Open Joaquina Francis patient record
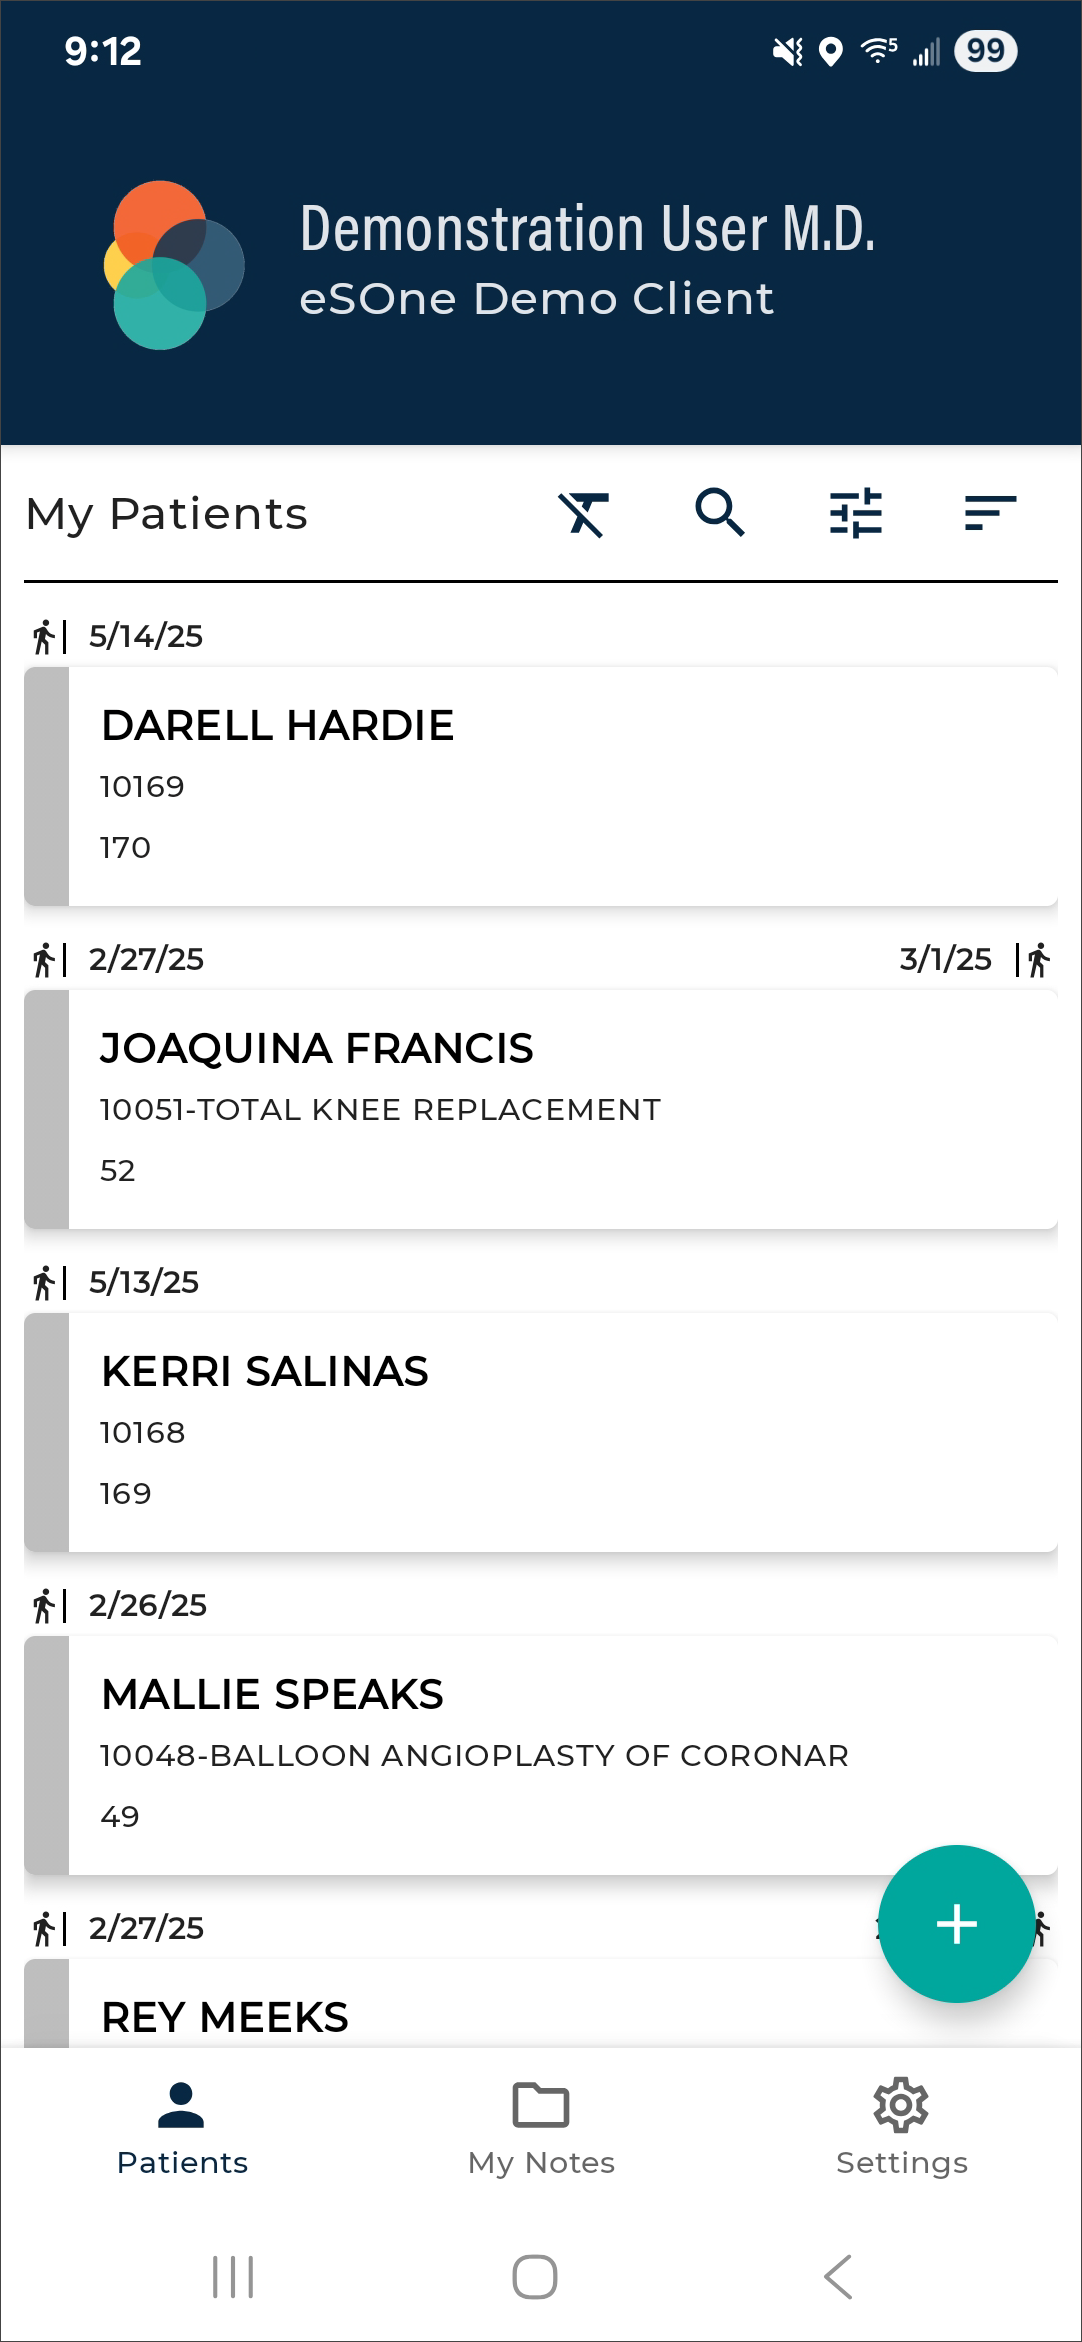Viewport: 1082px width, 2342px height. coord(560,1109)
